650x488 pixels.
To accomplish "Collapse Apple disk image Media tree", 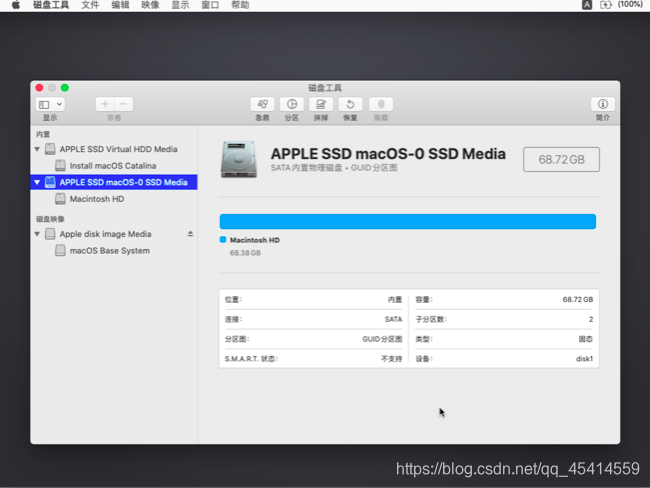I will tap(37, 234).
